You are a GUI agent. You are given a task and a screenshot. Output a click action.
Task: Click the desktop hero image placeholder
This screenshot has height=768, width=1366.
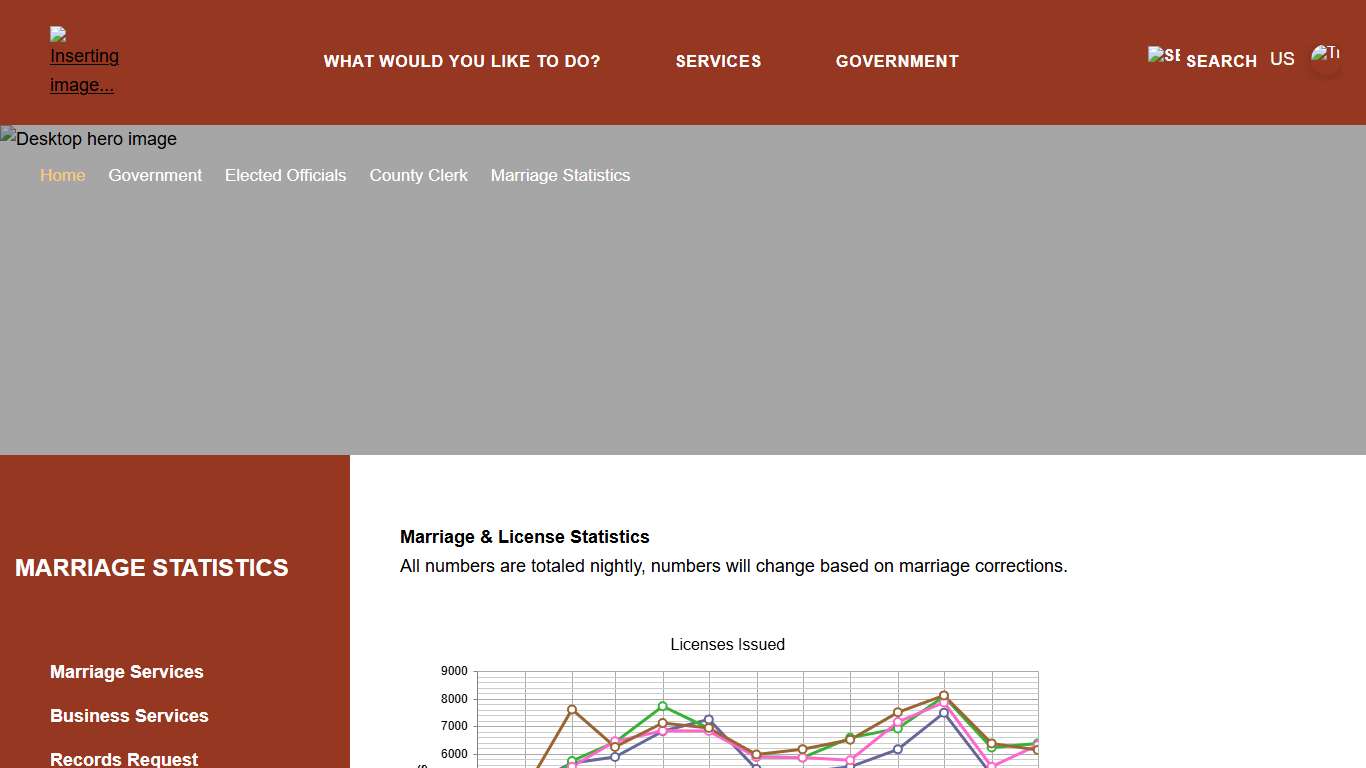click(89, 139)
